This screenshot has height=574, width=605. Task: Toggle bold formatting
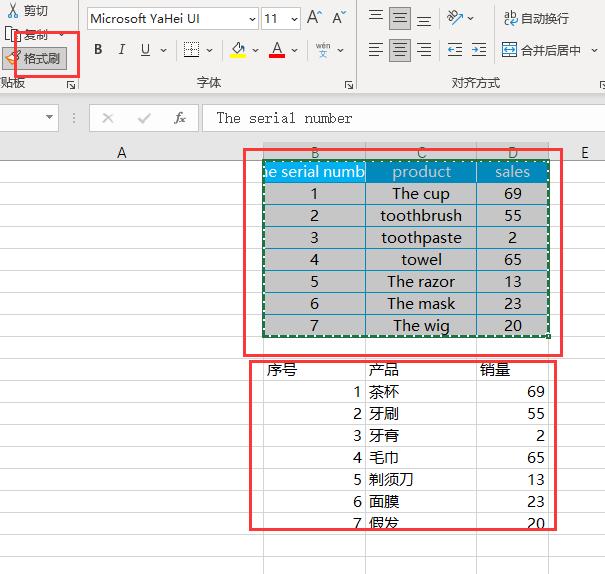[x=98, y=50]
